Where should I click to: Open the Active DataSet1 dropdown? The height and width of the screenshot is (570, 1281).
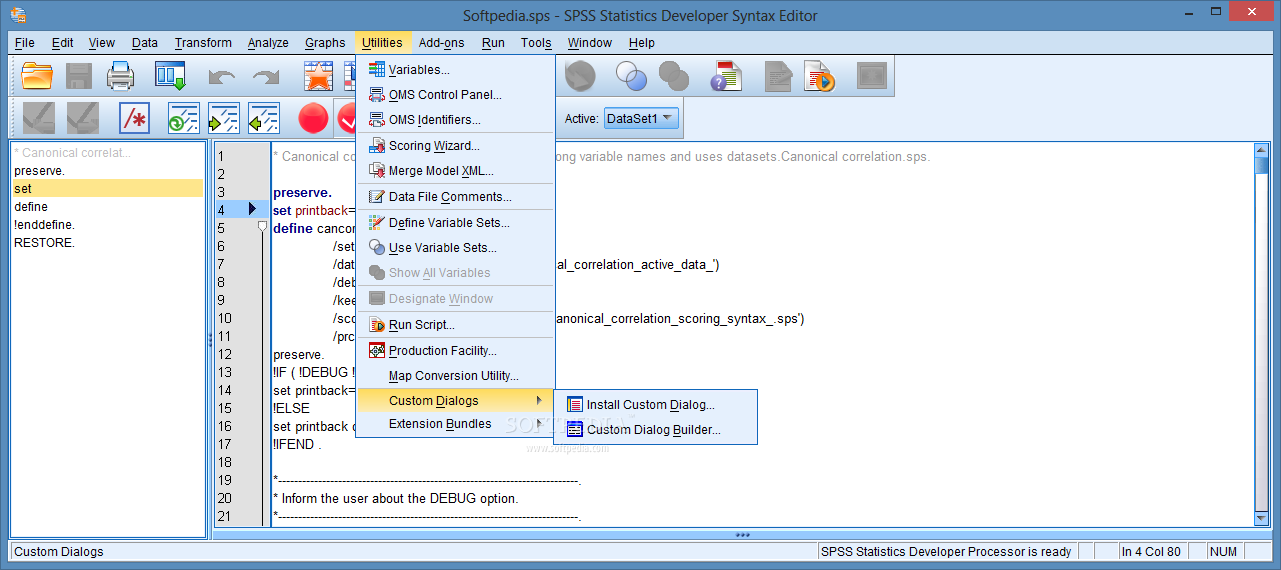[x=641, y=118]
